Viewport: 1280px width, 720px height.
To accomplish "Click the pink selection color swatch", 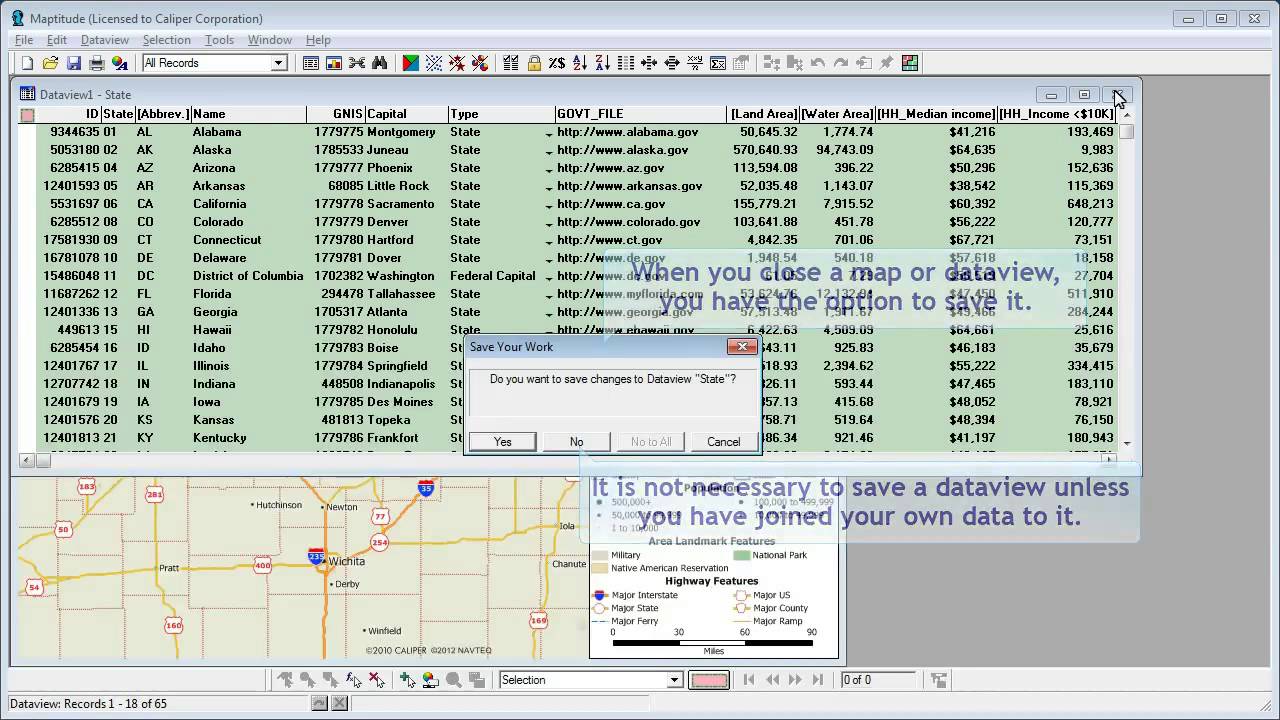I will [711, 680].
